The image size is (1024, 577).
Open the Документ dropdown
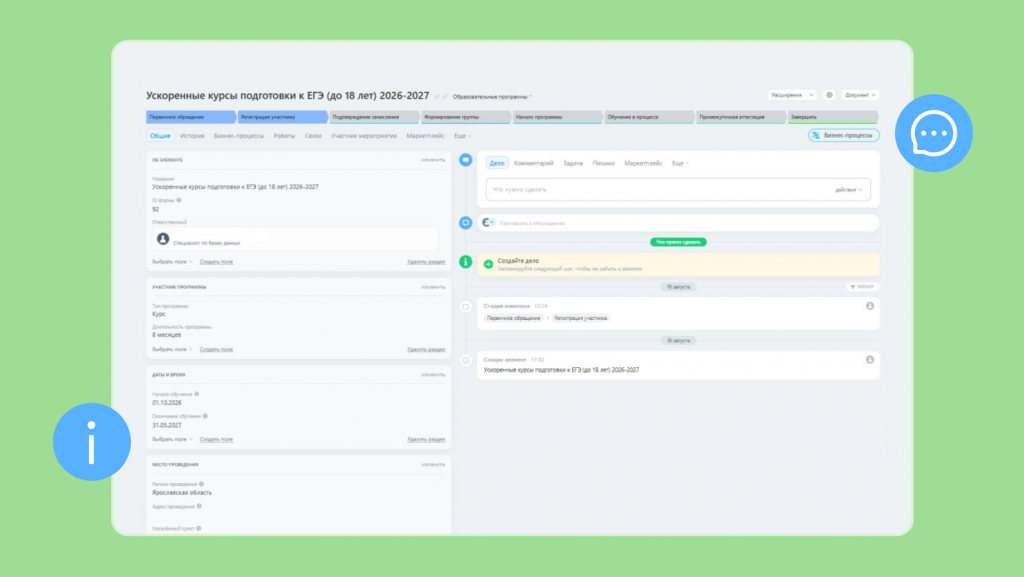[x=860, y=95]
